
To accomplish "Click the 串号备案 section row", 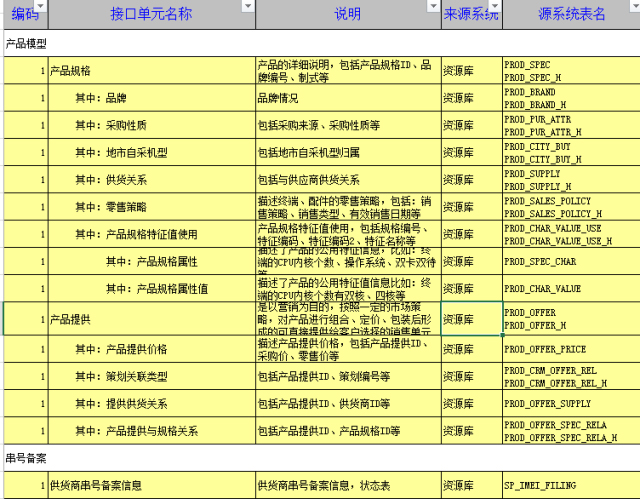I will coord(322,458).
